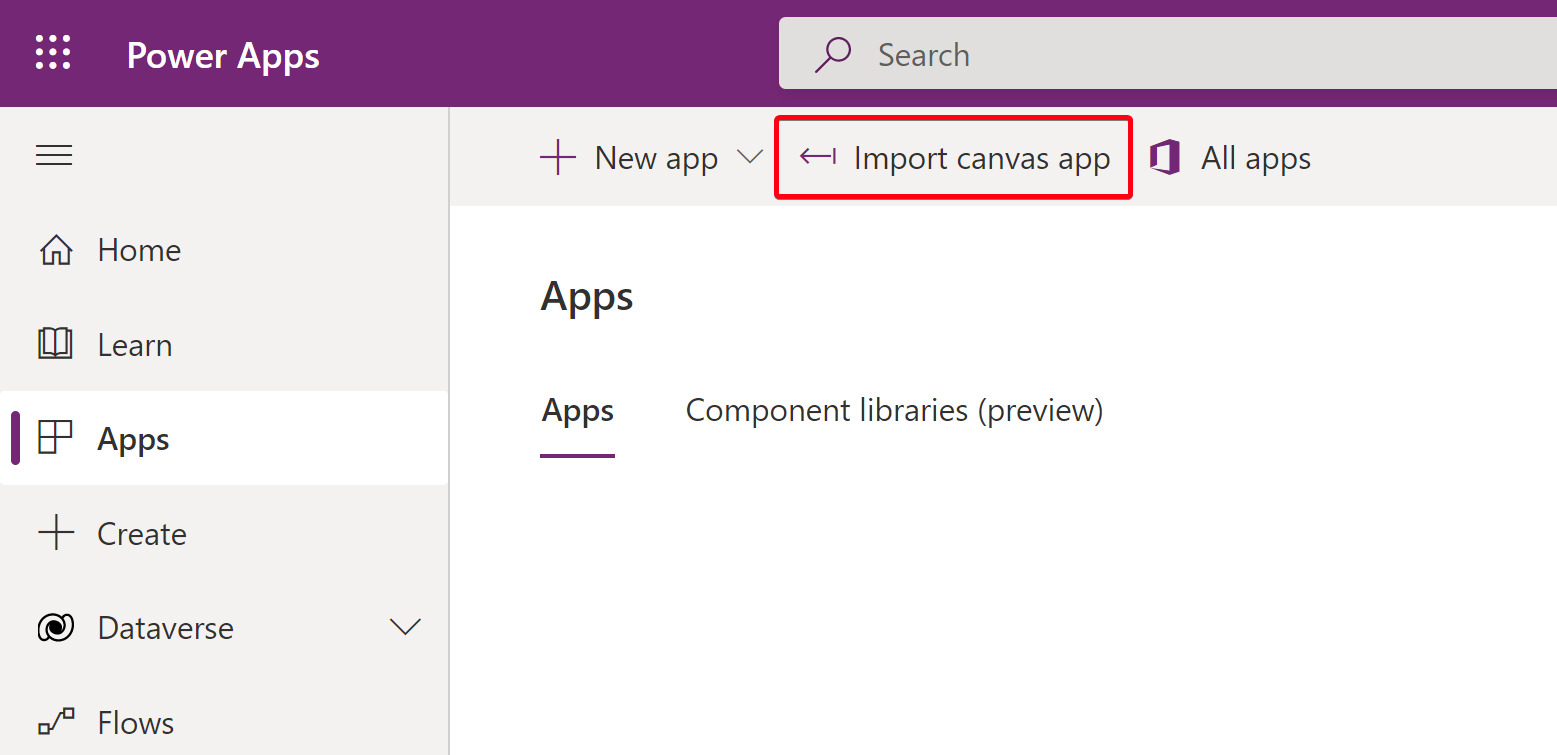Collapse the navigation with hamburger icon
This screenshot has width=1557, height=755.
coord(54,155)
